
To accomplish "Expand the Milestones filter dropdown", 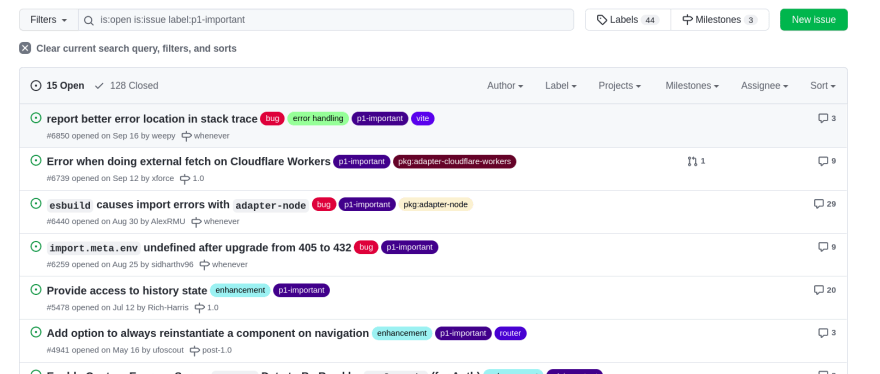I will tap(692, 85).
